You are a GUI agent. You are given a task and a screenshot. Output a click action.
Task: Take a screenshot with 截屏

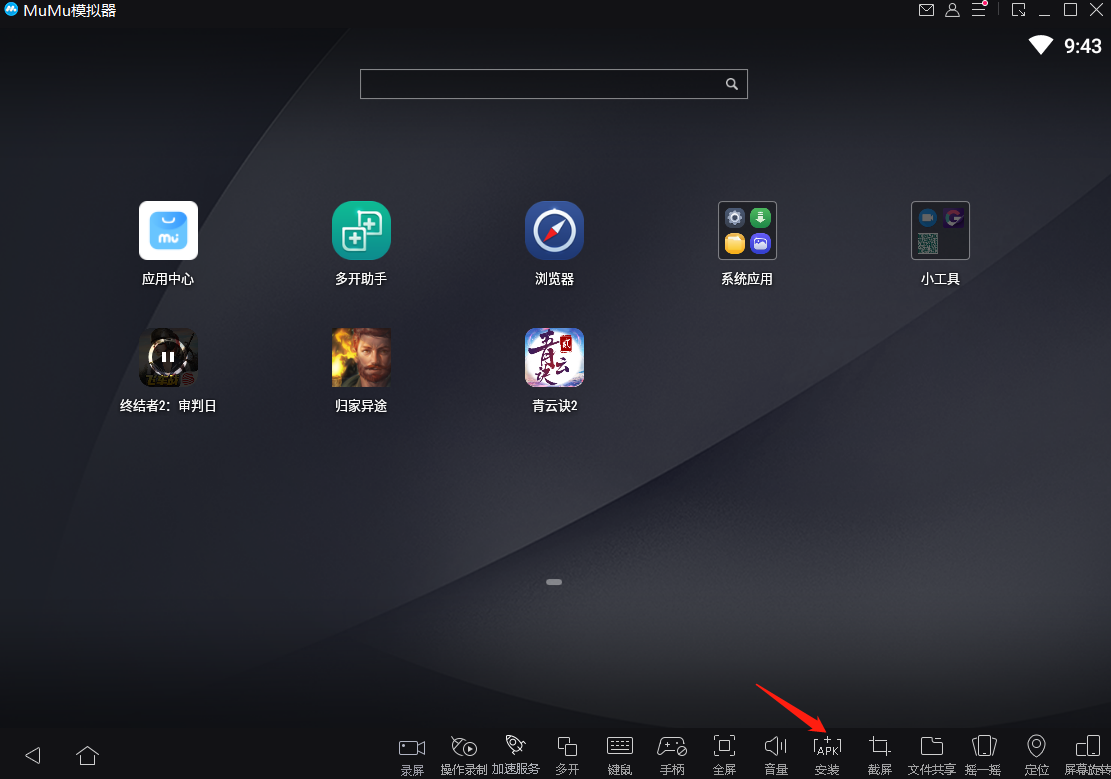tap(880, 746)
